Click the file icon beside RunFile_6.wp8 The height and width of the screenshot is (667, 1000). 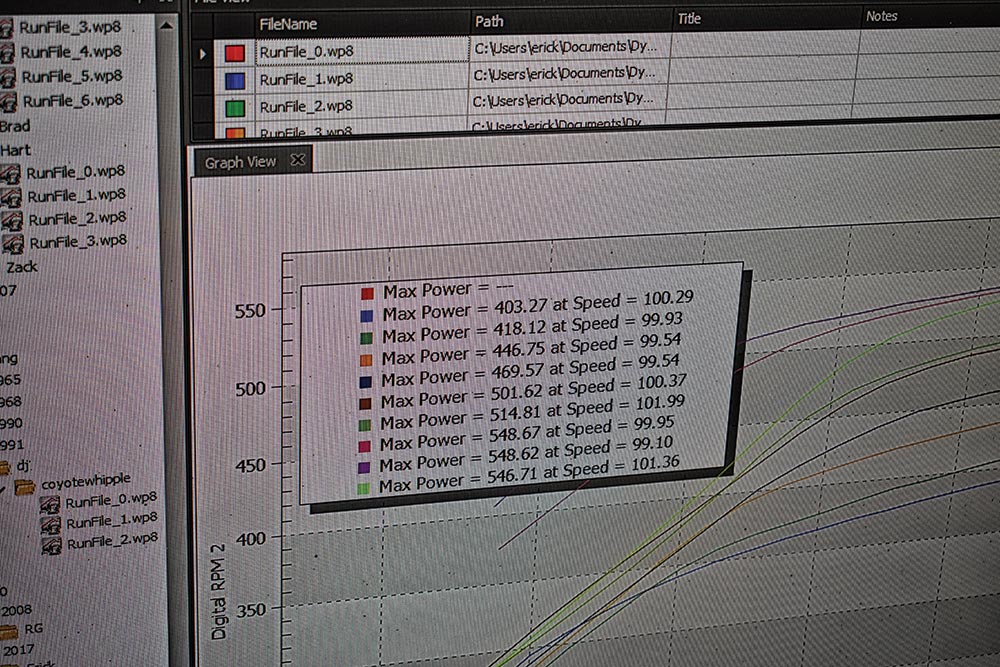click(x=8, y=101)
